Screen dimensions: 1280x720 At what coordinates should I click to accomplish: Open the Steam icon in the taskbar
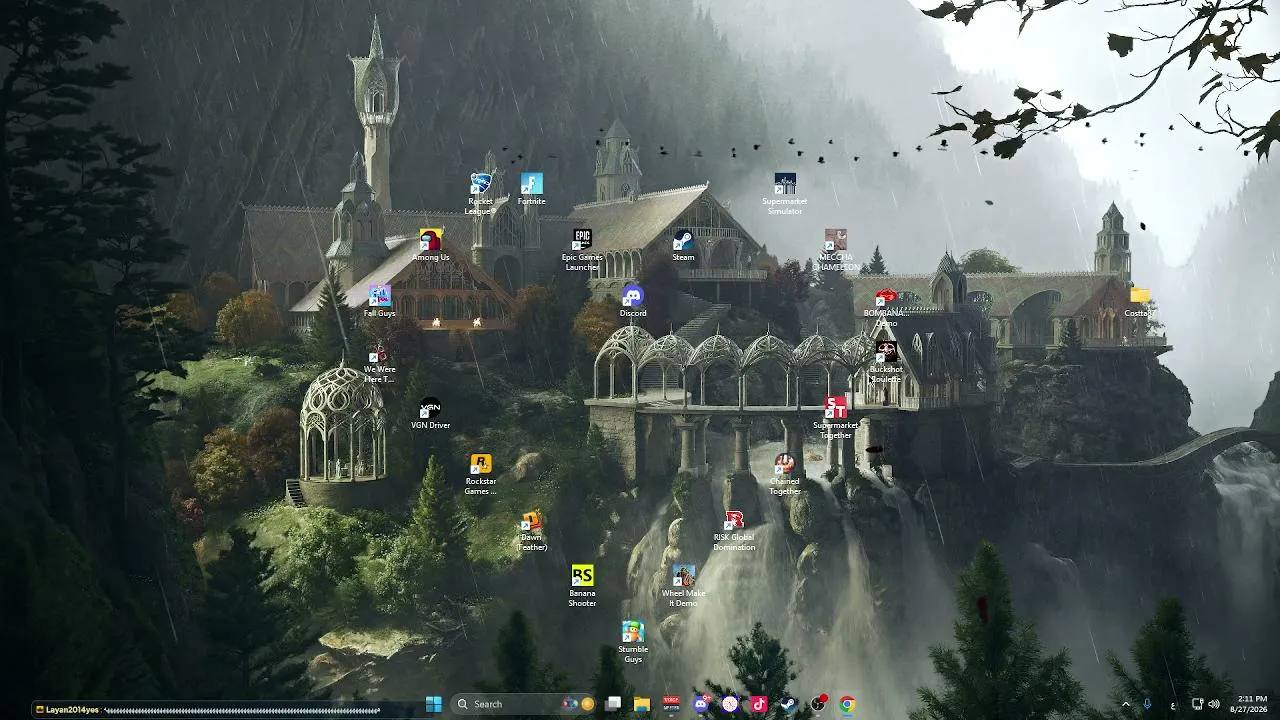(x=788, y=704)
